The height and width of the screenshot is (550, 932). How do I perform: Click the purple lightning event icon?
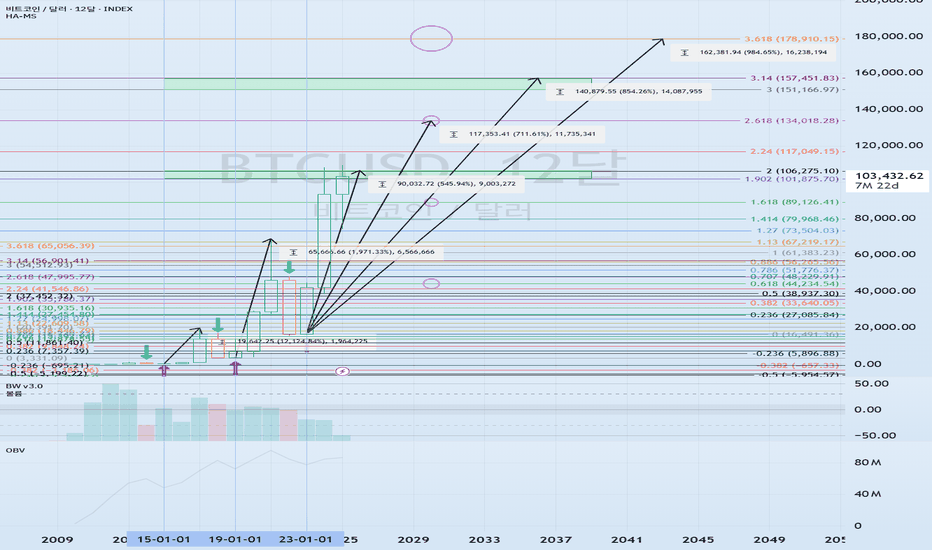coord(342,372)
